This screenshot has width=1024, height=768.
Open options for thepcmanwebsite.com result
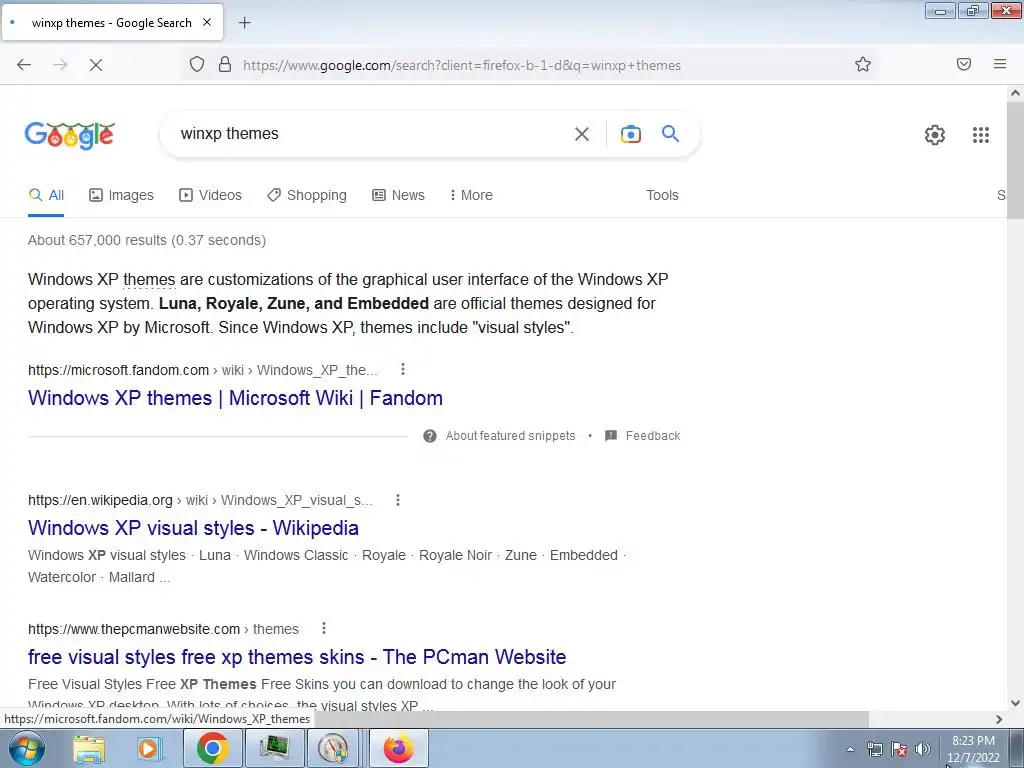tap(324, 629)
